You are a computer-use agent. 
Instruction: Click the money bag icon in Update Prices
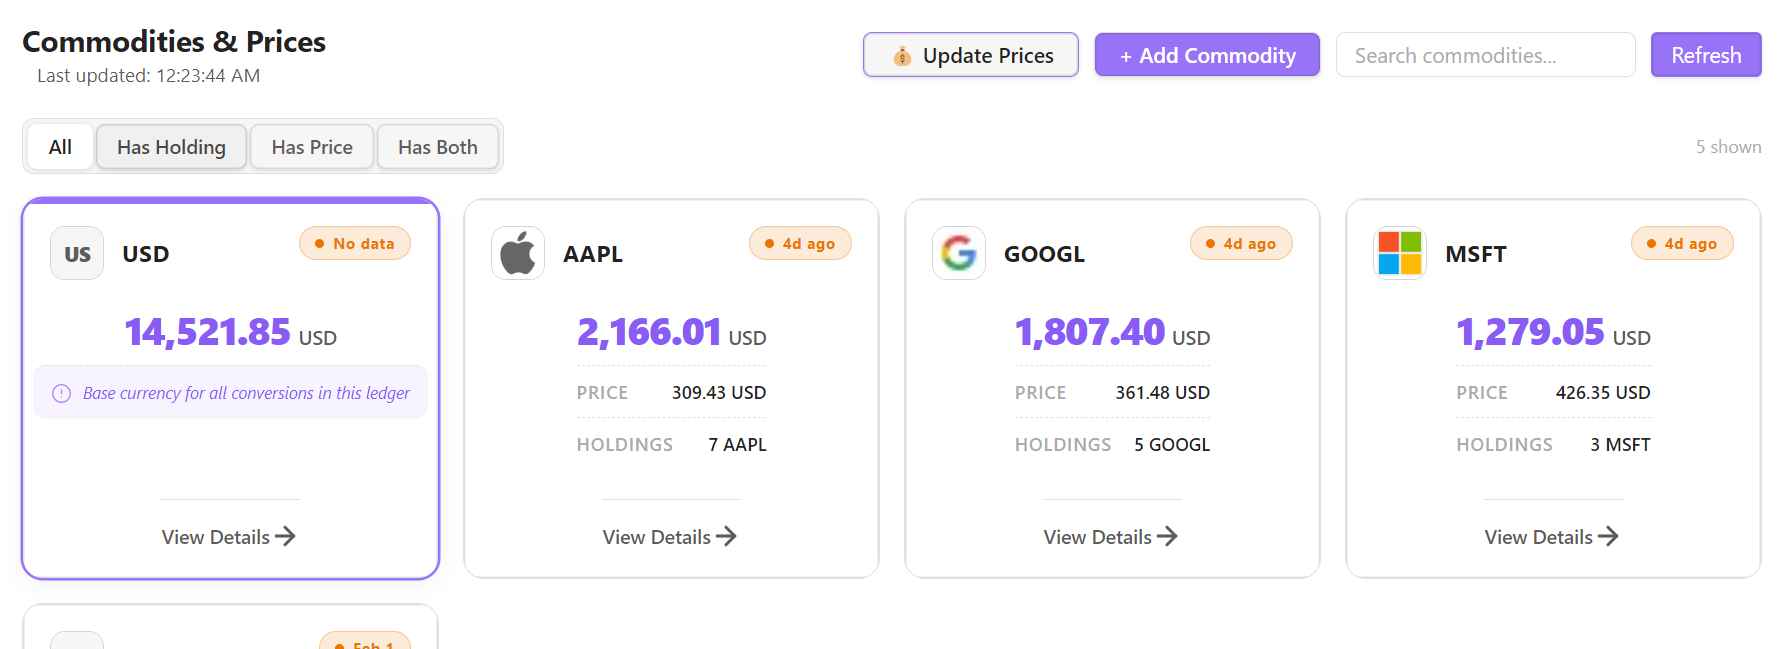point(902,56)
